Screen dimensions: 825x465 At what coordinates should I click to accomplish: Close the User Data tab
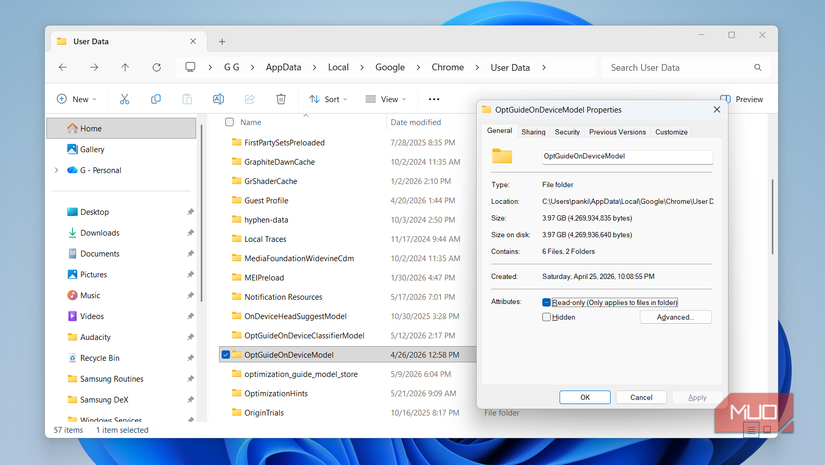pyautogui.click(x=193, y=41)
